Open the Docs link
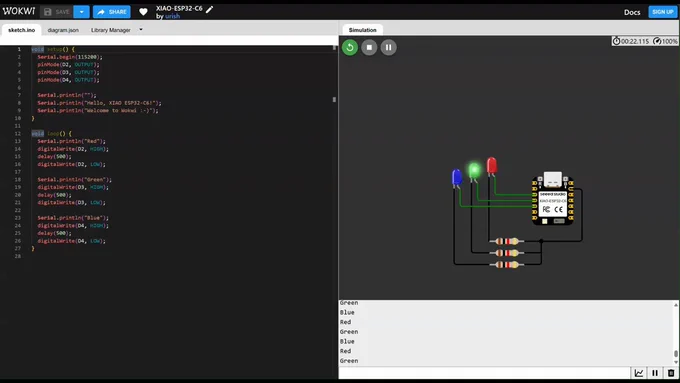 [x=632, y=12]
